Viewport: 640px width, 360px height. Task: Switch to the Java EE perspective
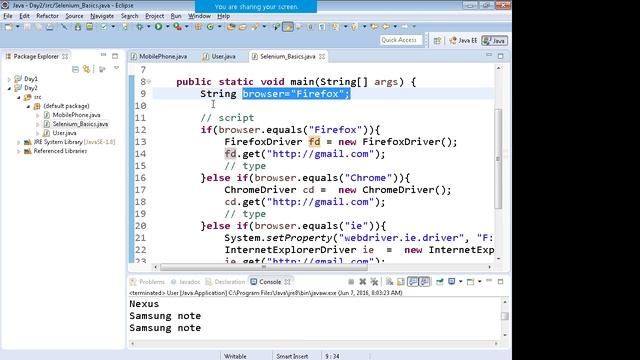click(463, 40)
